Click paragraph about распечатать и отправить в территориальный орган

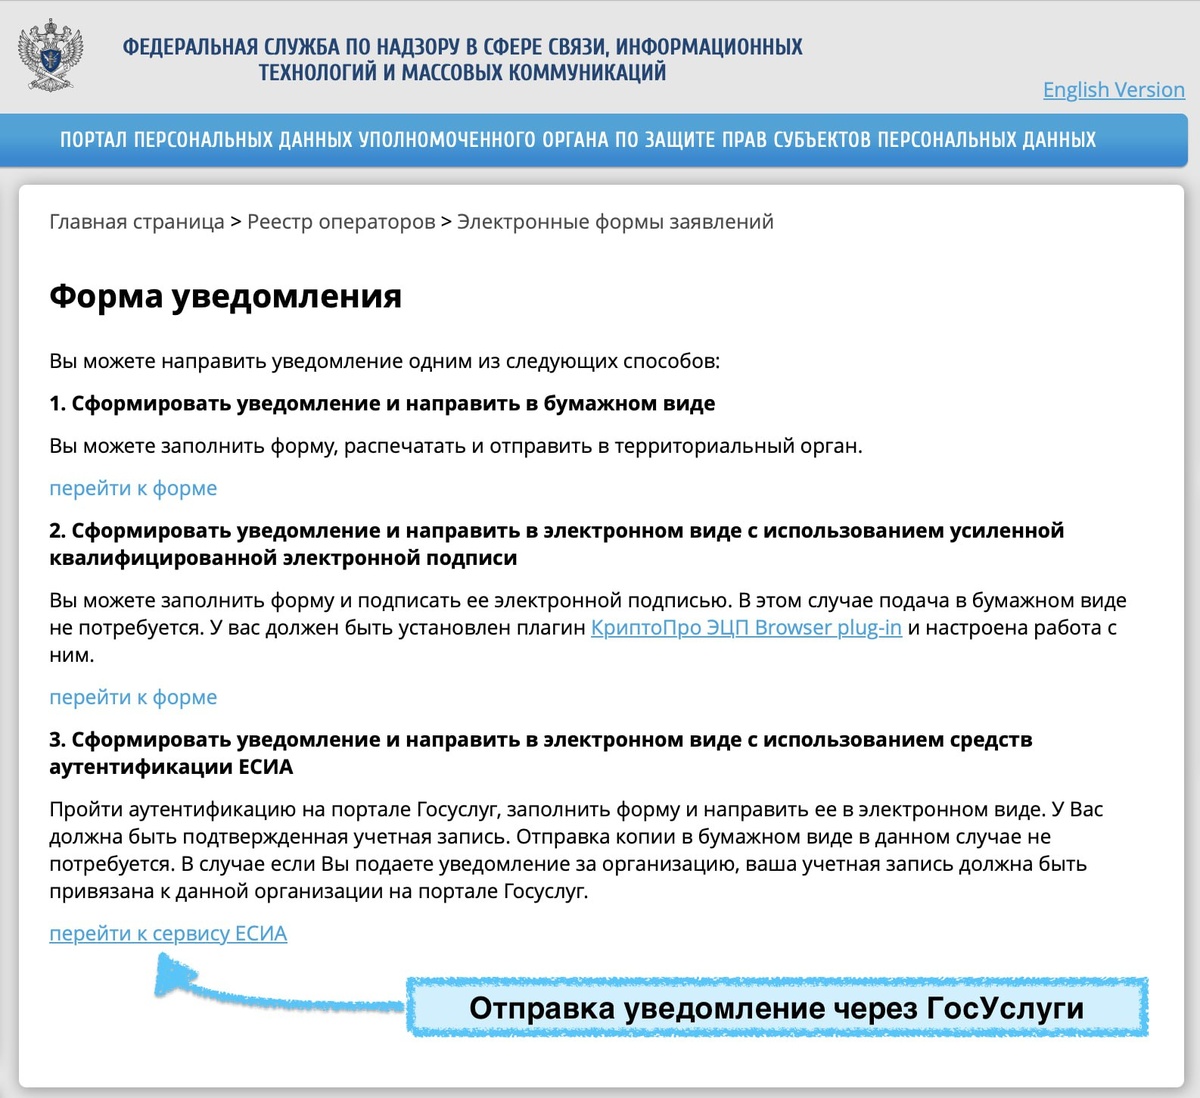point(455,446)
